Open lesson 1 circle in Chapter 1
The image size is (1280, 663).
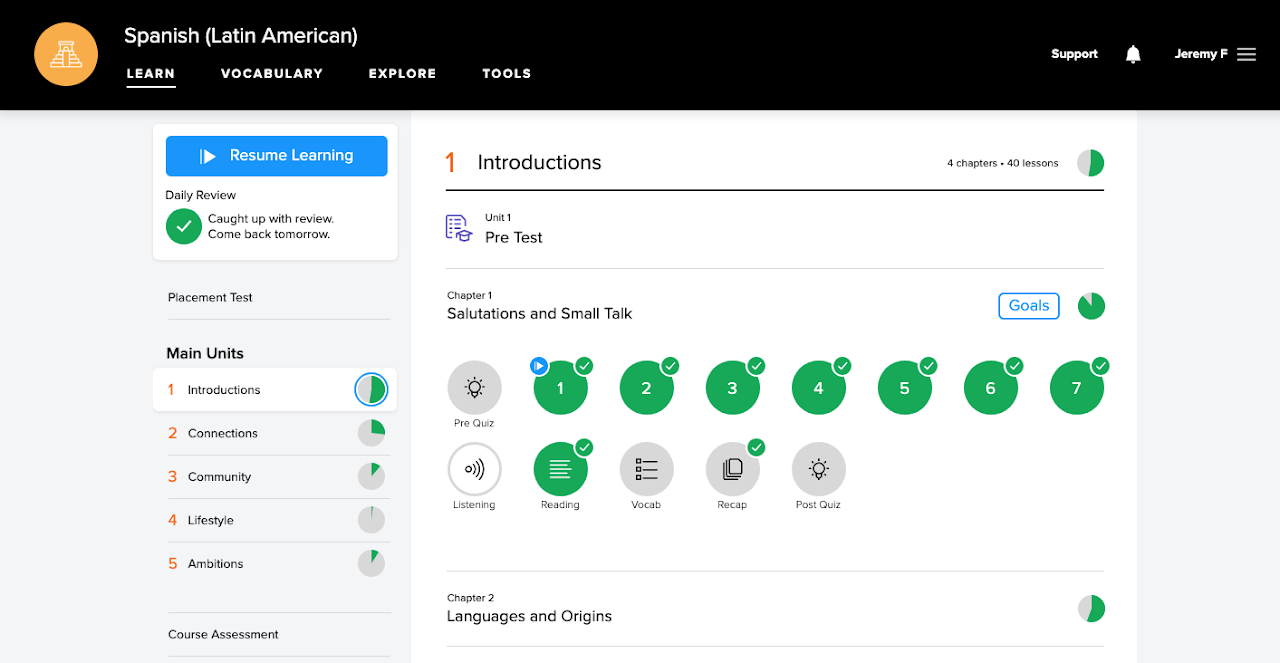click(560, 387)
